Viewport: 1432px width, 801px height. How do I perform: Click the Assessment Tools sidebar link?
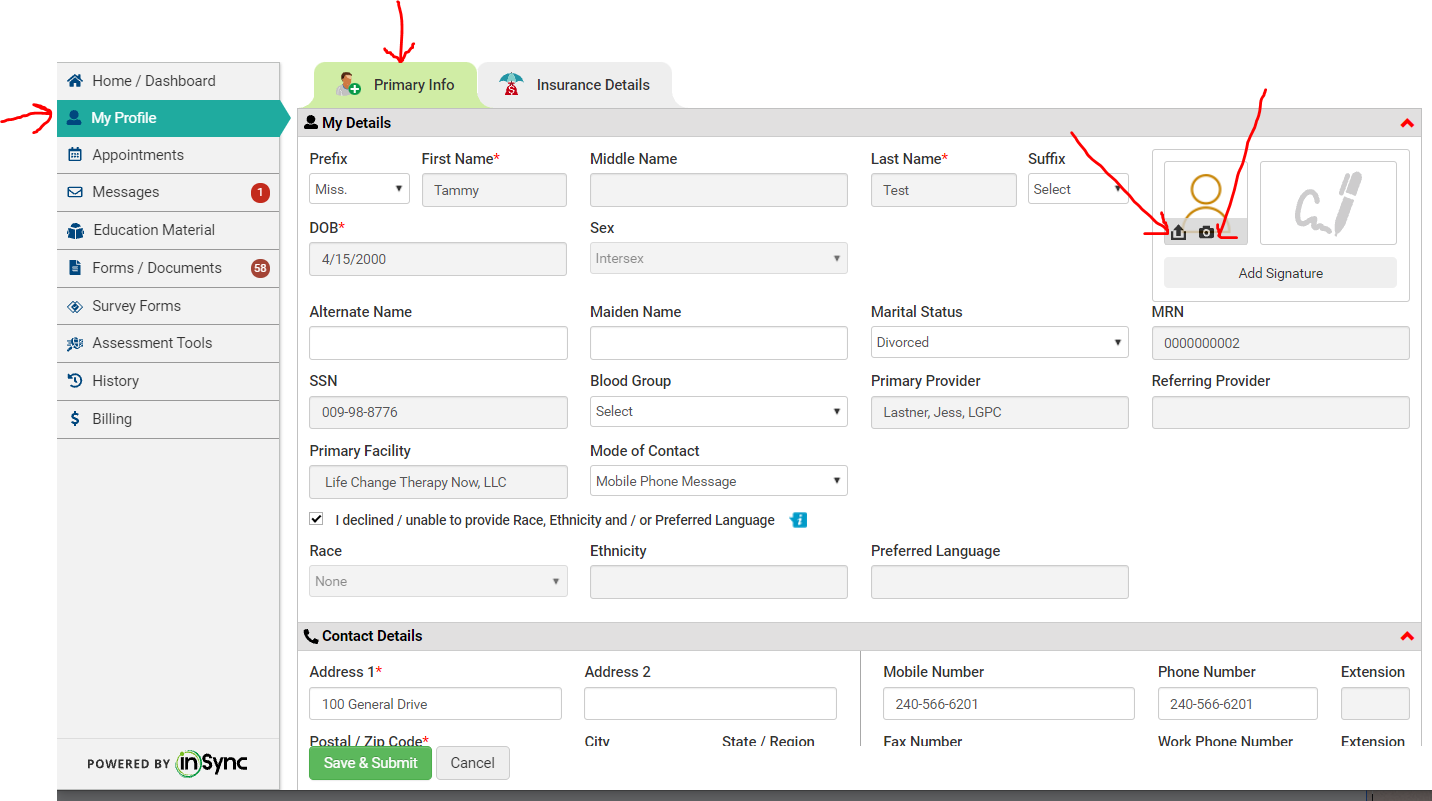[x=168, y=343]
